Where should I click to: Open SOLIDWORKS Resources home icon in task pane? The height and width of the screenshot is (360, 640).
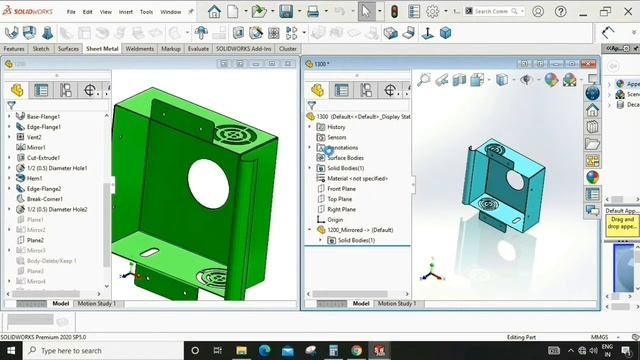[592, 110]
